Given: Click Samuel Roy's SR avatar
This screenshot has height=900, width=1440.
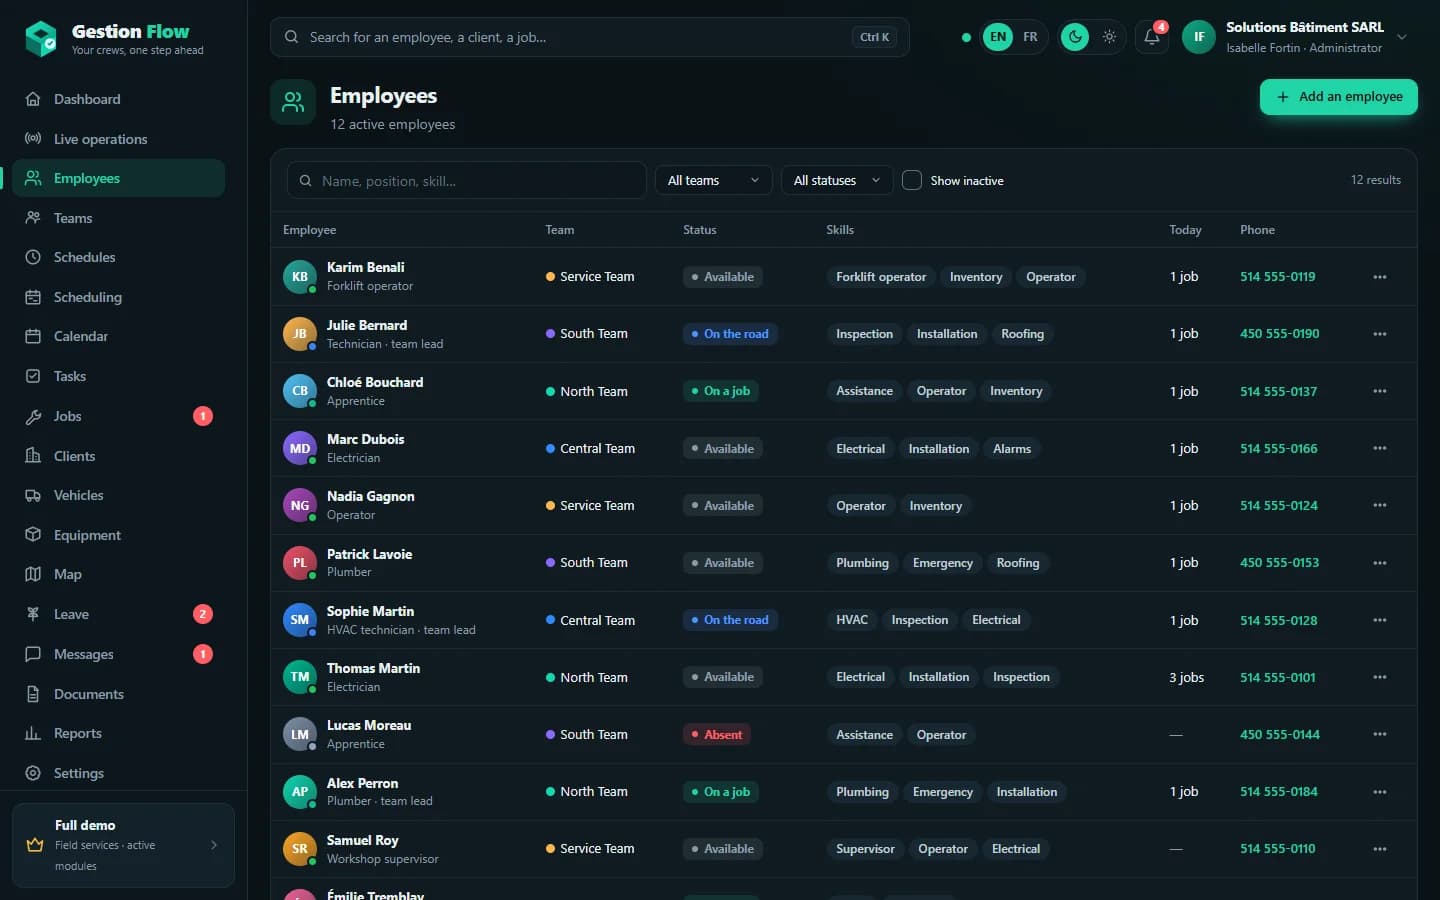Looking at the screenshot, I should (x=300, y=849).
